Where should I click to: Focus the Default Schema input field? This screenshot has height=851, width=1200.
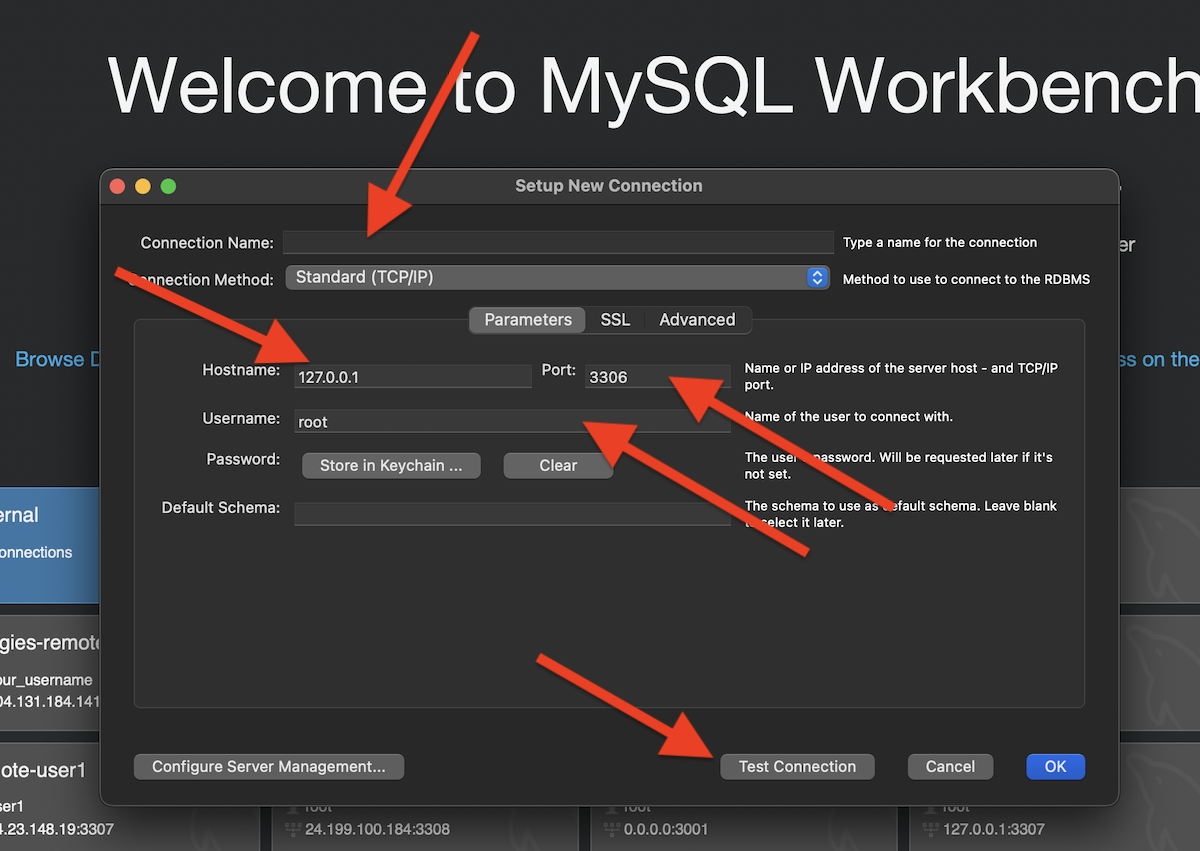pyautogui.click(x=512, y=512)
